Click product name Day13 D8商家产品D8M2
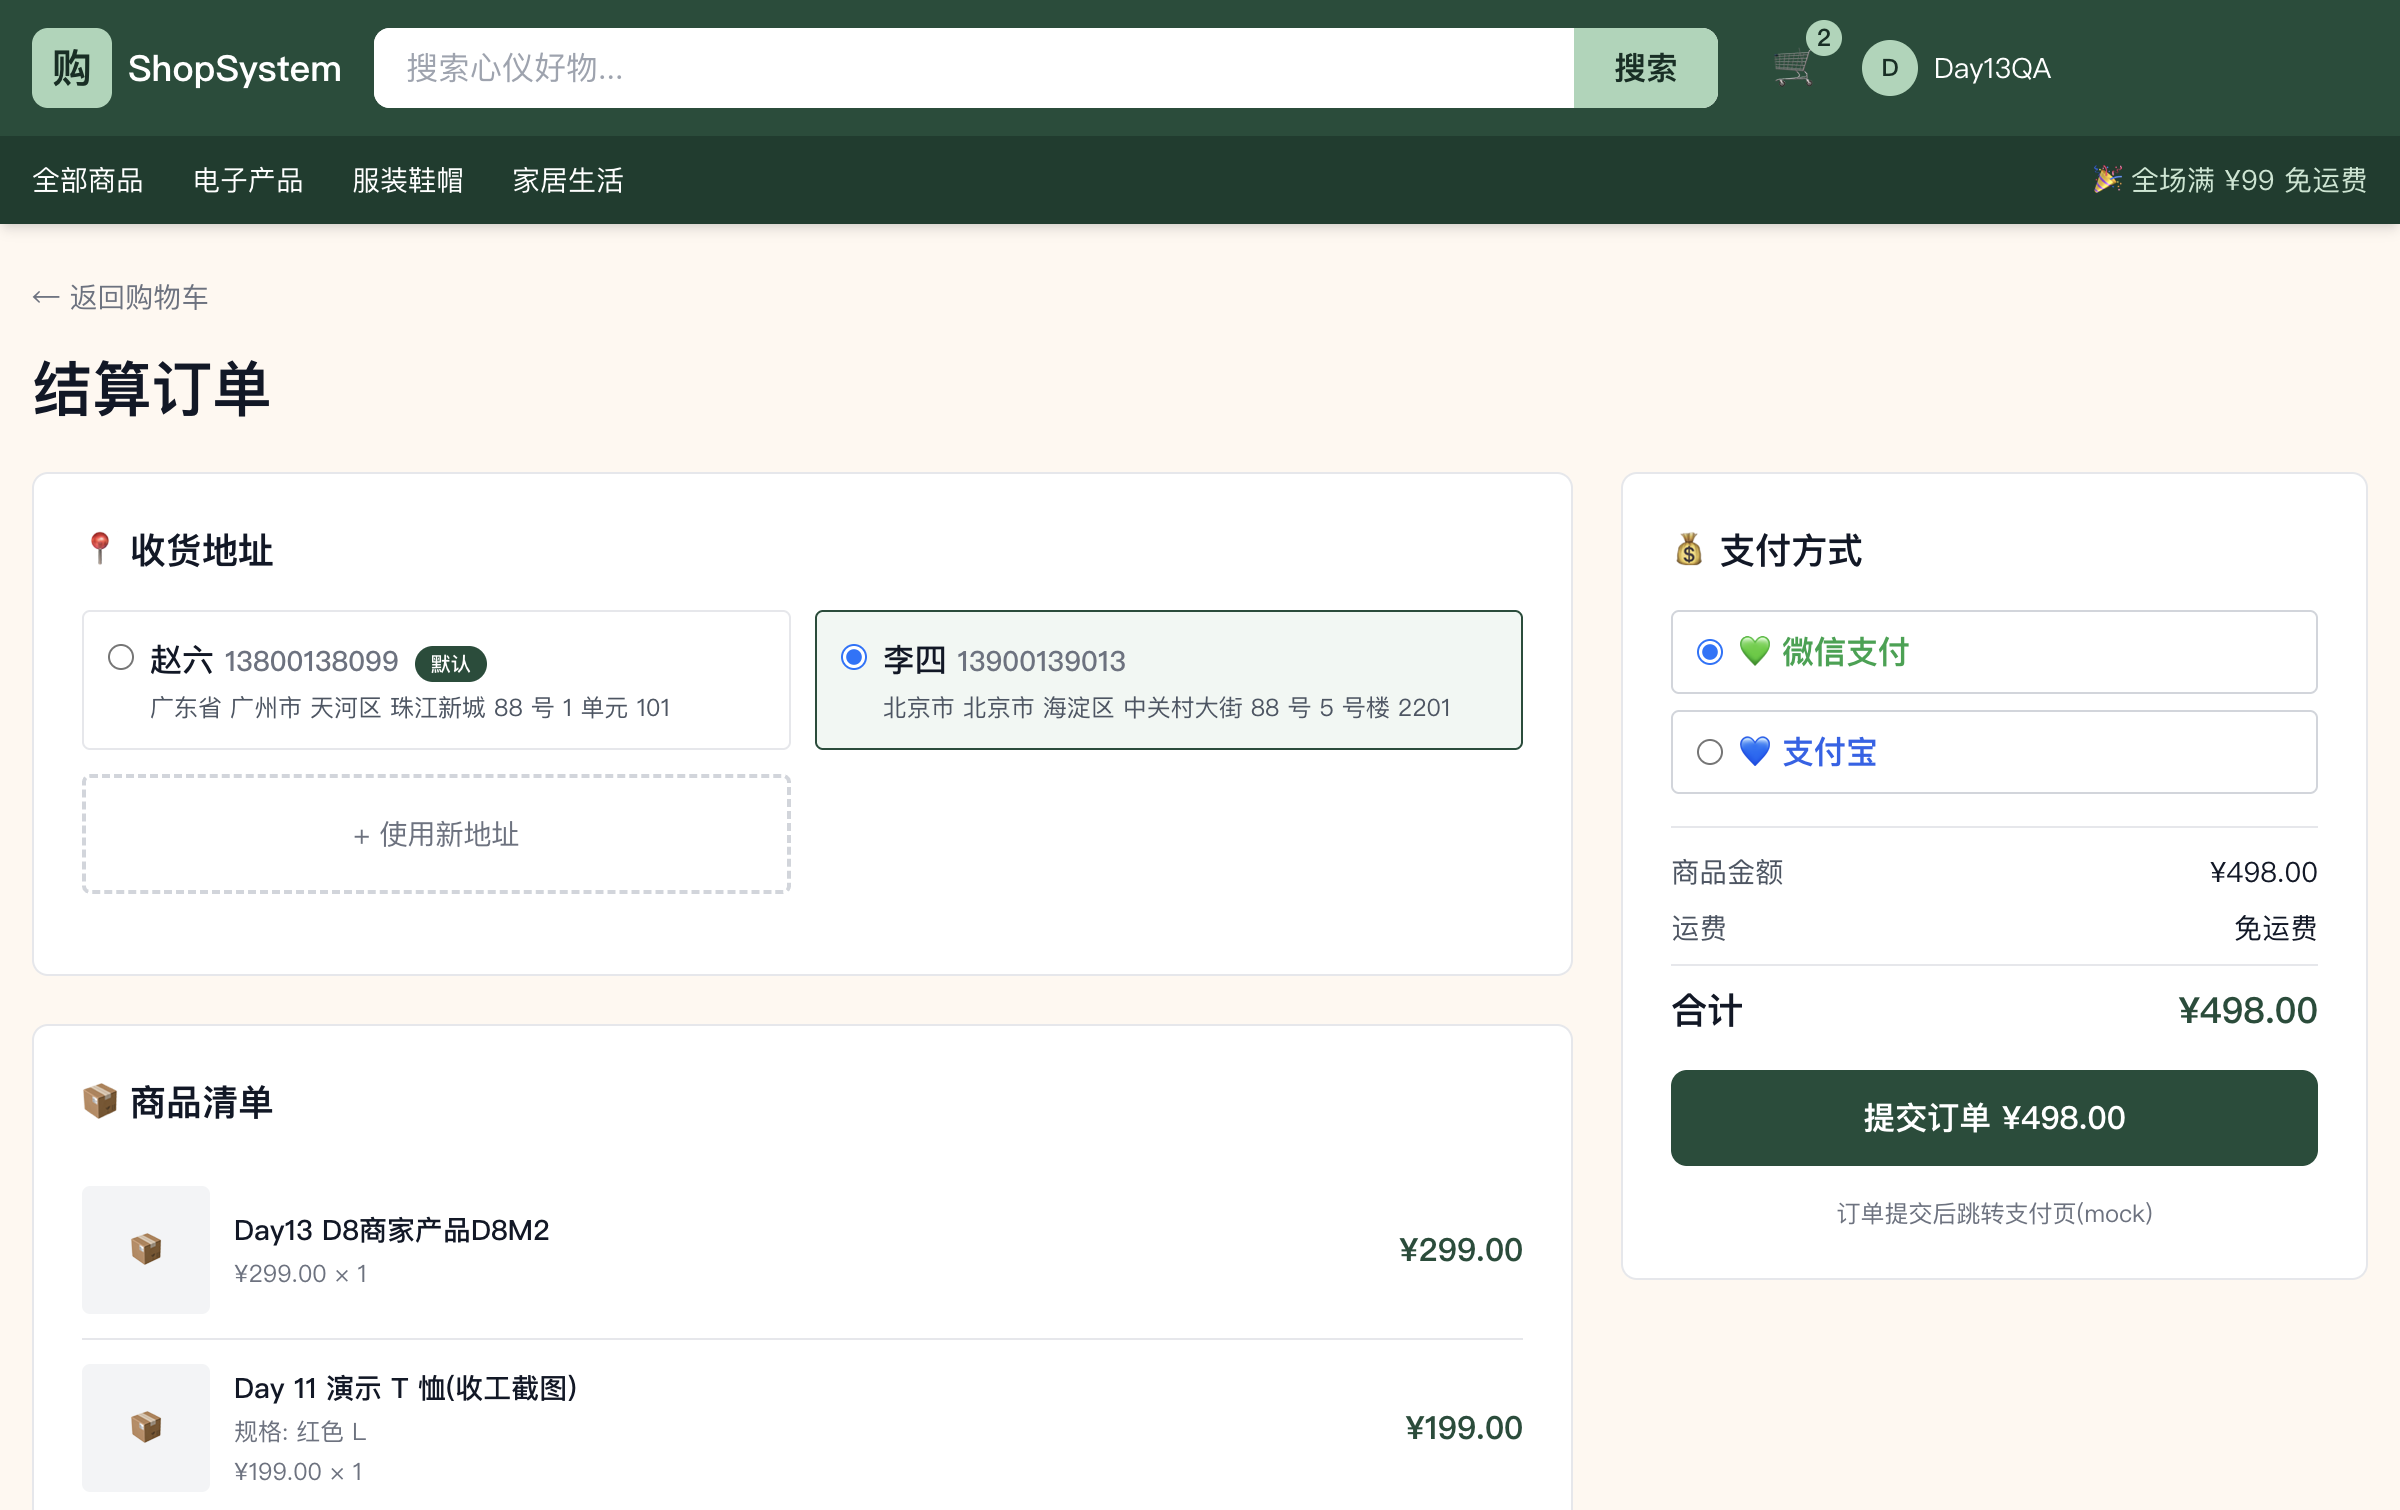 [391, 1230]
